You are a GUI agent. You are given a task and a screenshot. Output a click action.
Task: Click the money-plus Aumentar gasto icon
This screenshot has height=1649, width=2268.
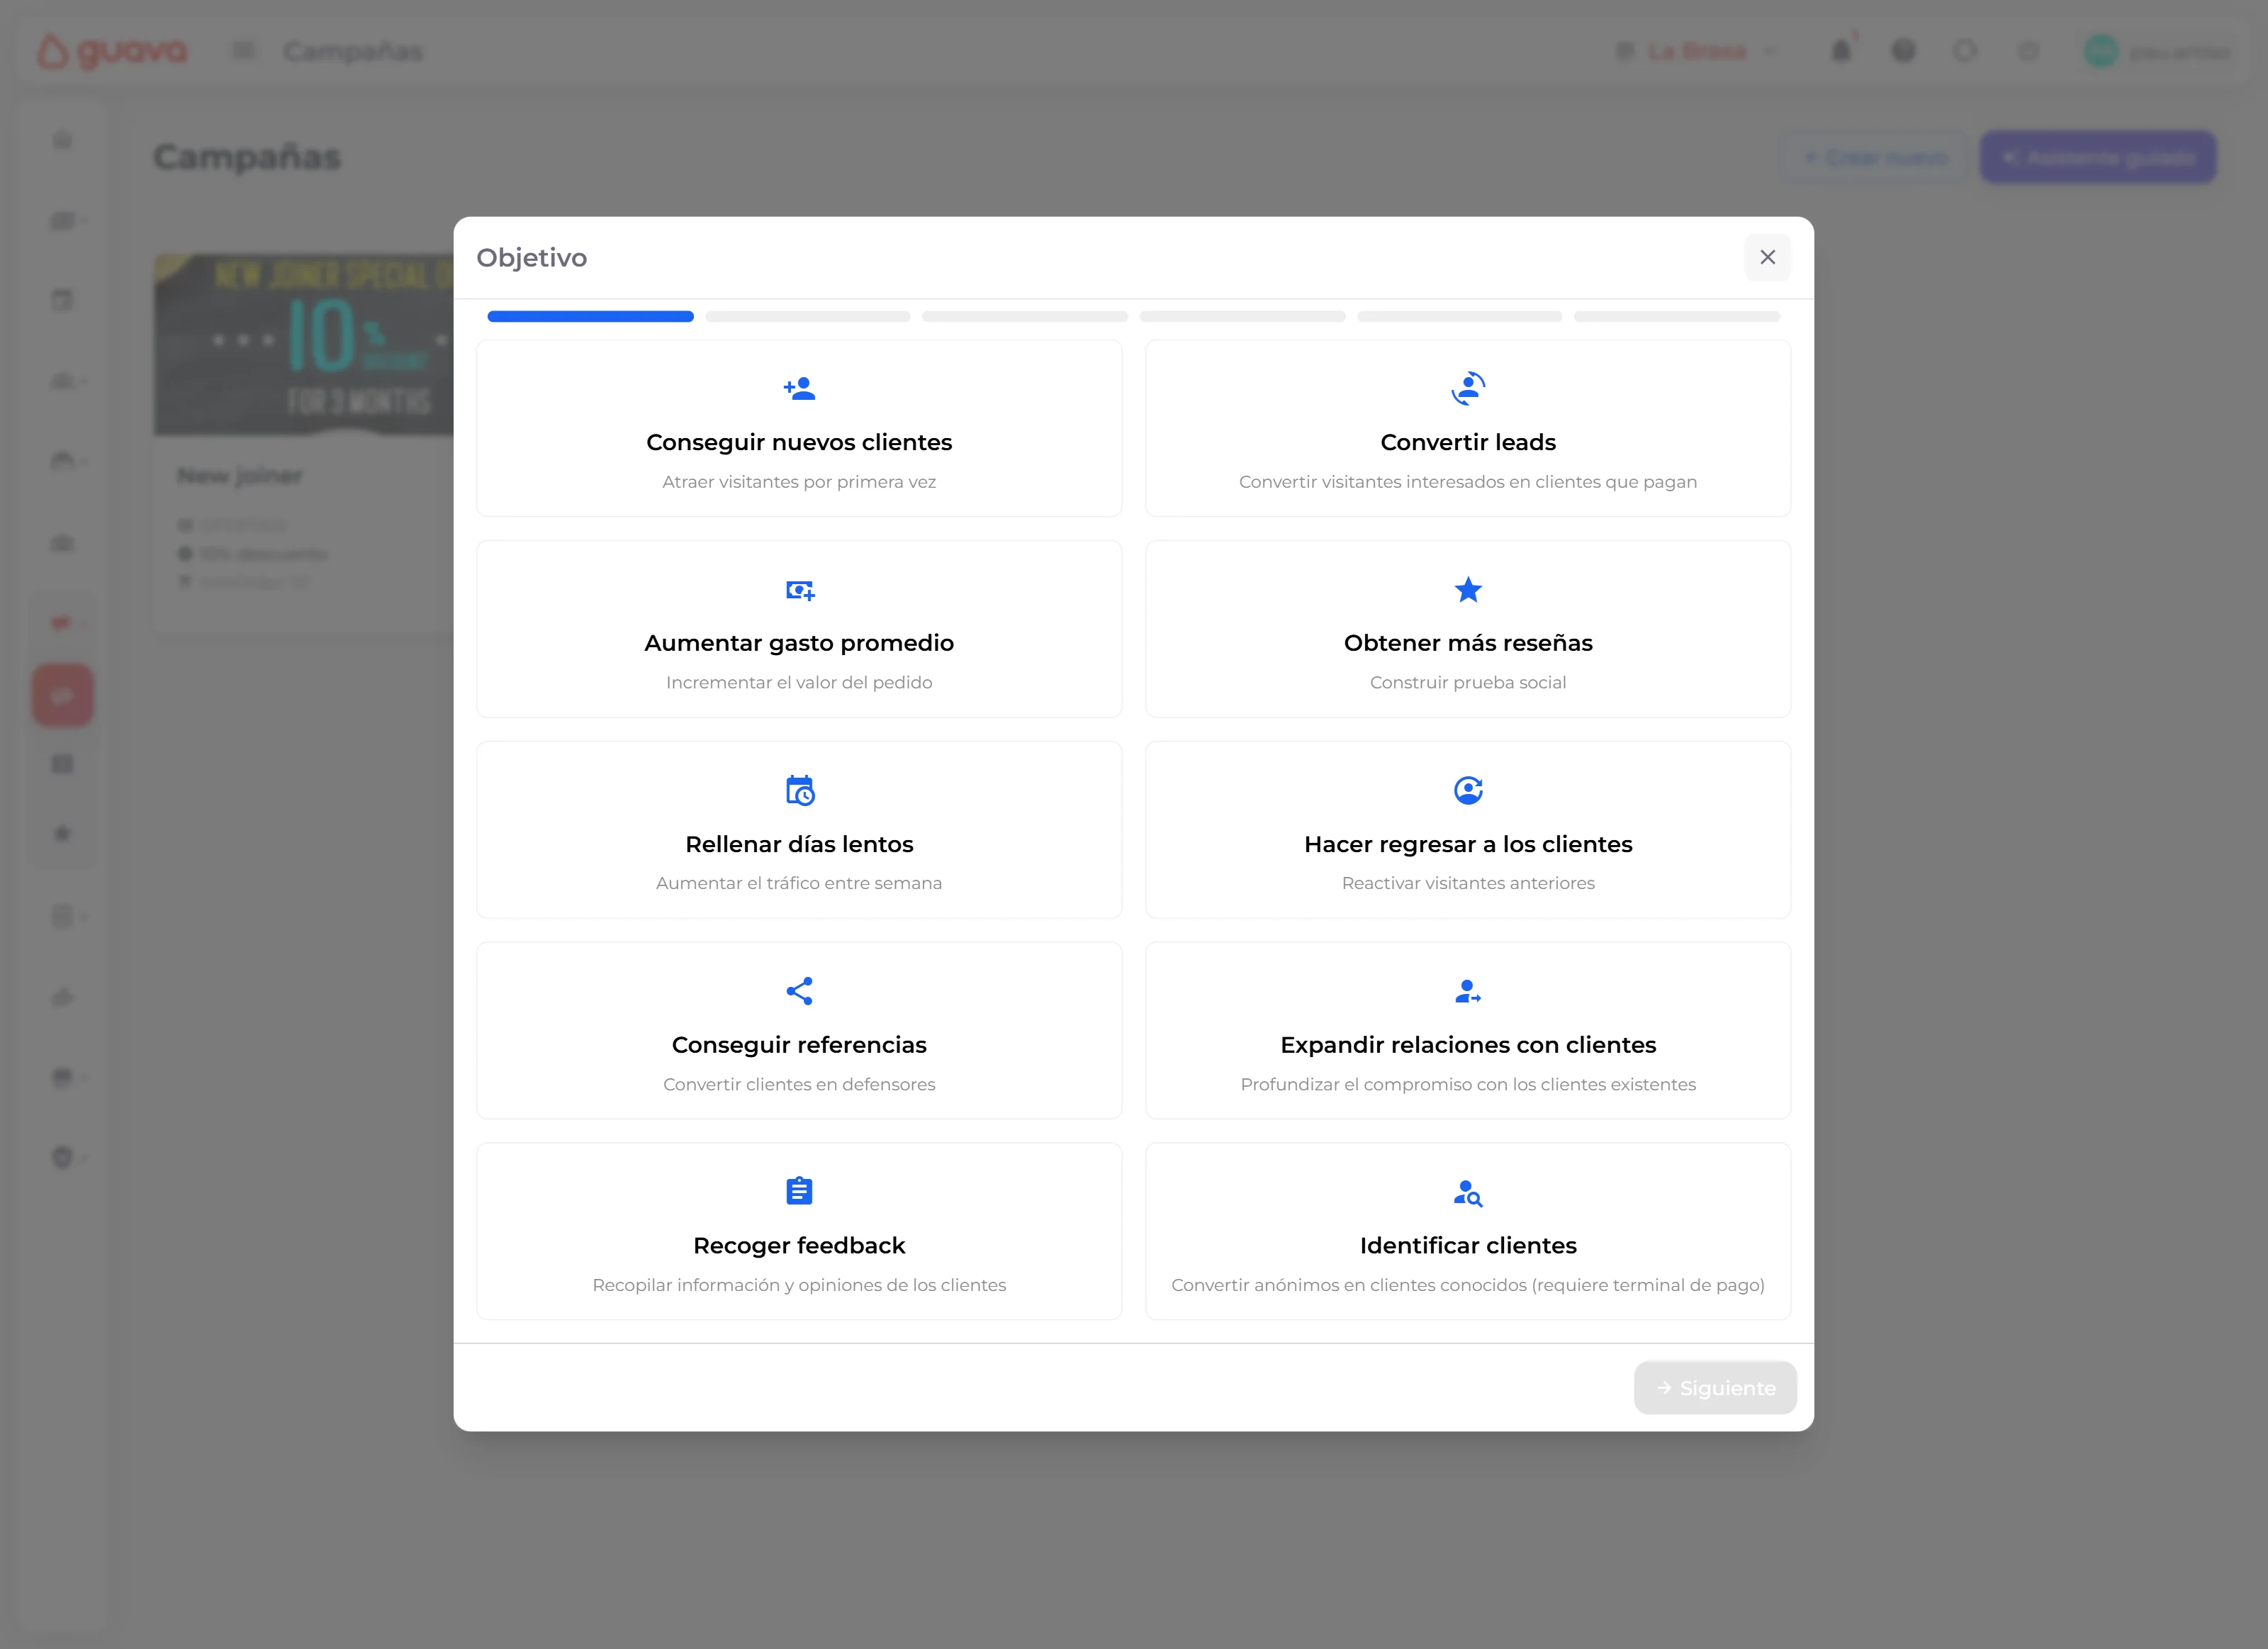click(799, 590)
